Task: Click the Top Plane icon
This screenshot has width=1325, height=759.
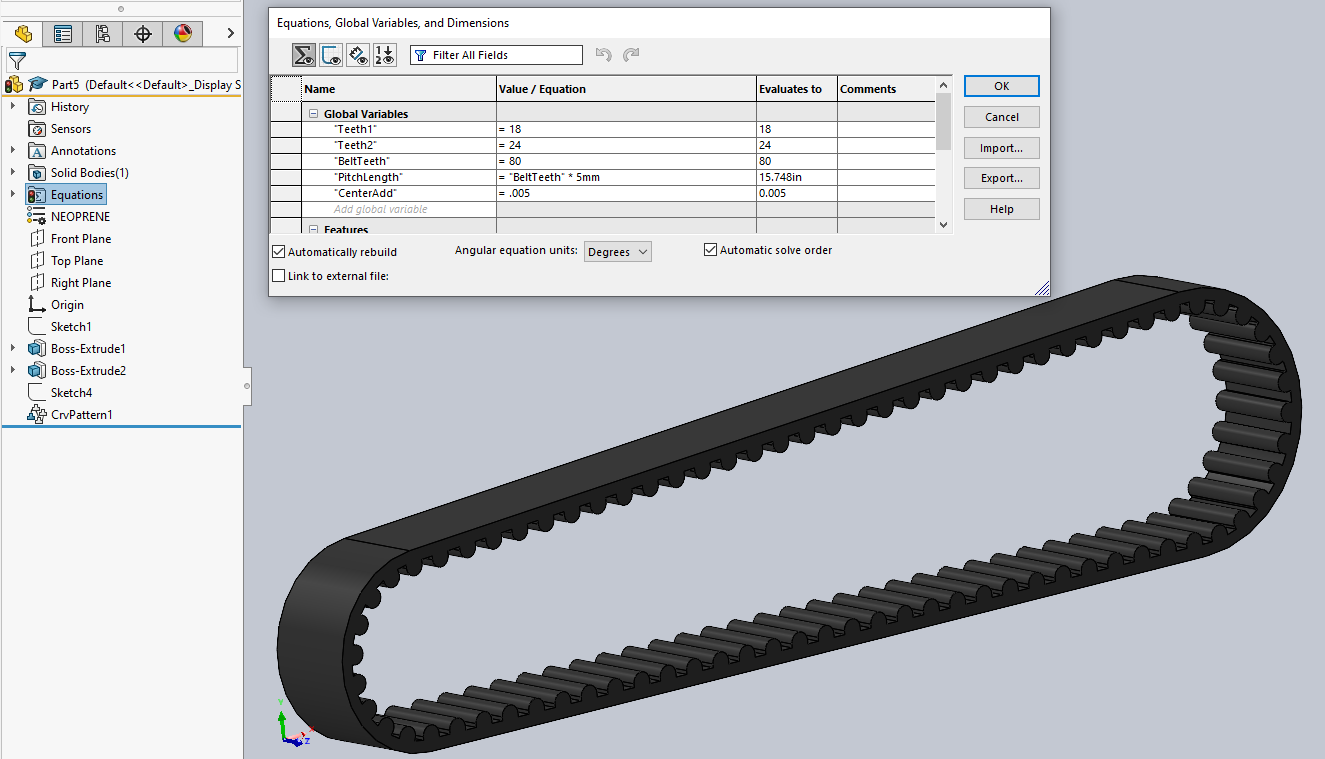Action: (x=37, y=261)
